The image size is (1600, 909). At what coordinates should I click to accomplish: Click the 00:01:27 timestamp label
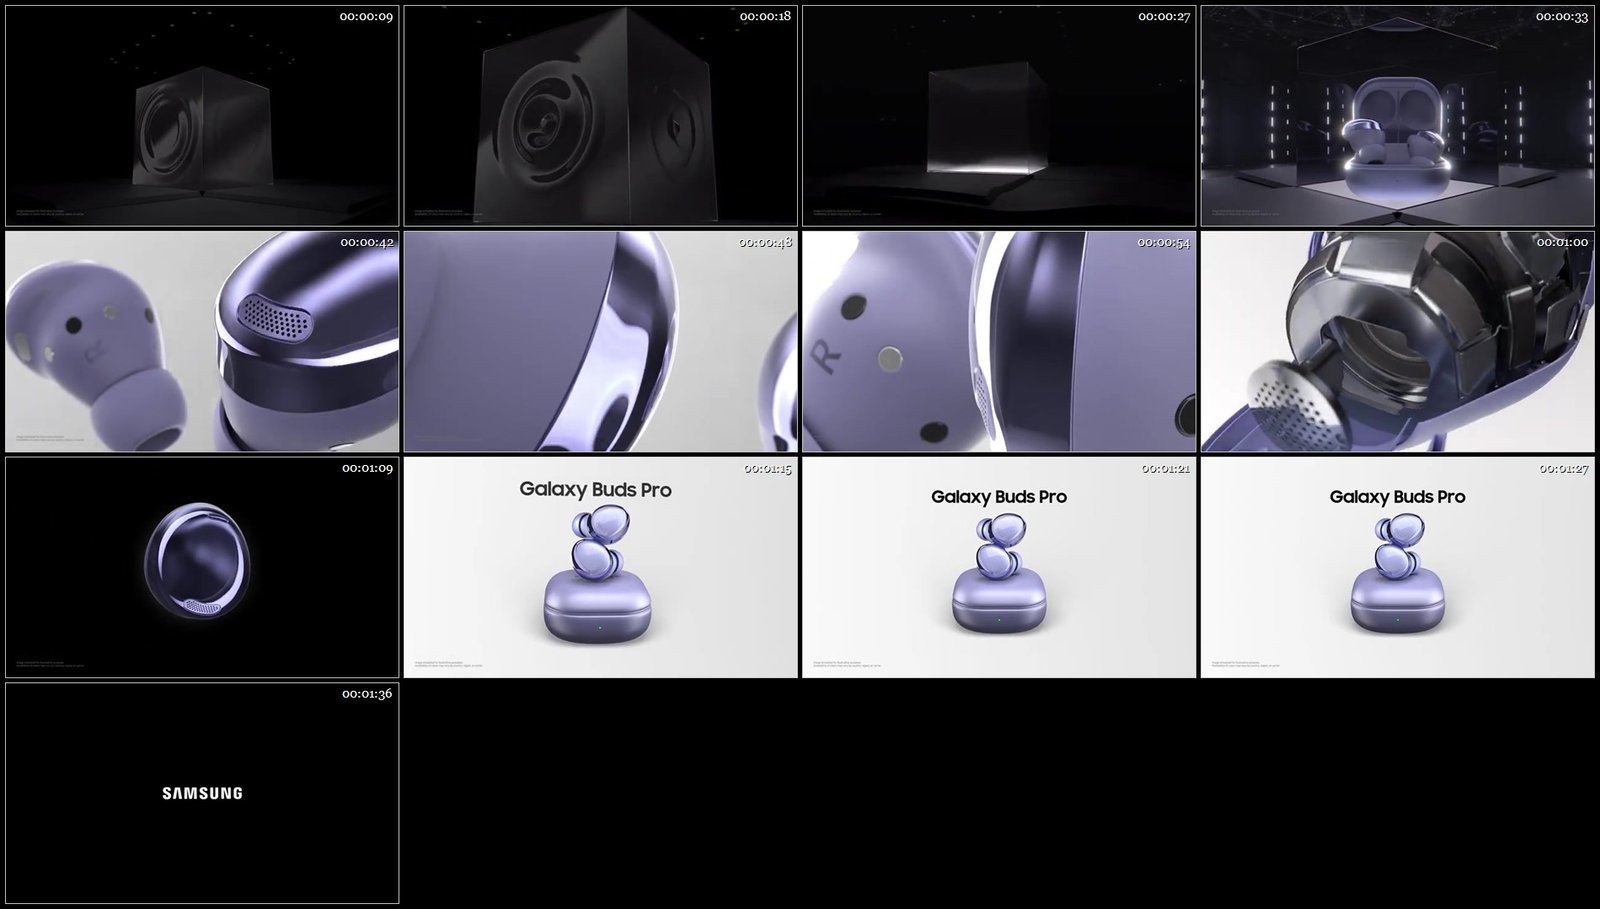1562,468
